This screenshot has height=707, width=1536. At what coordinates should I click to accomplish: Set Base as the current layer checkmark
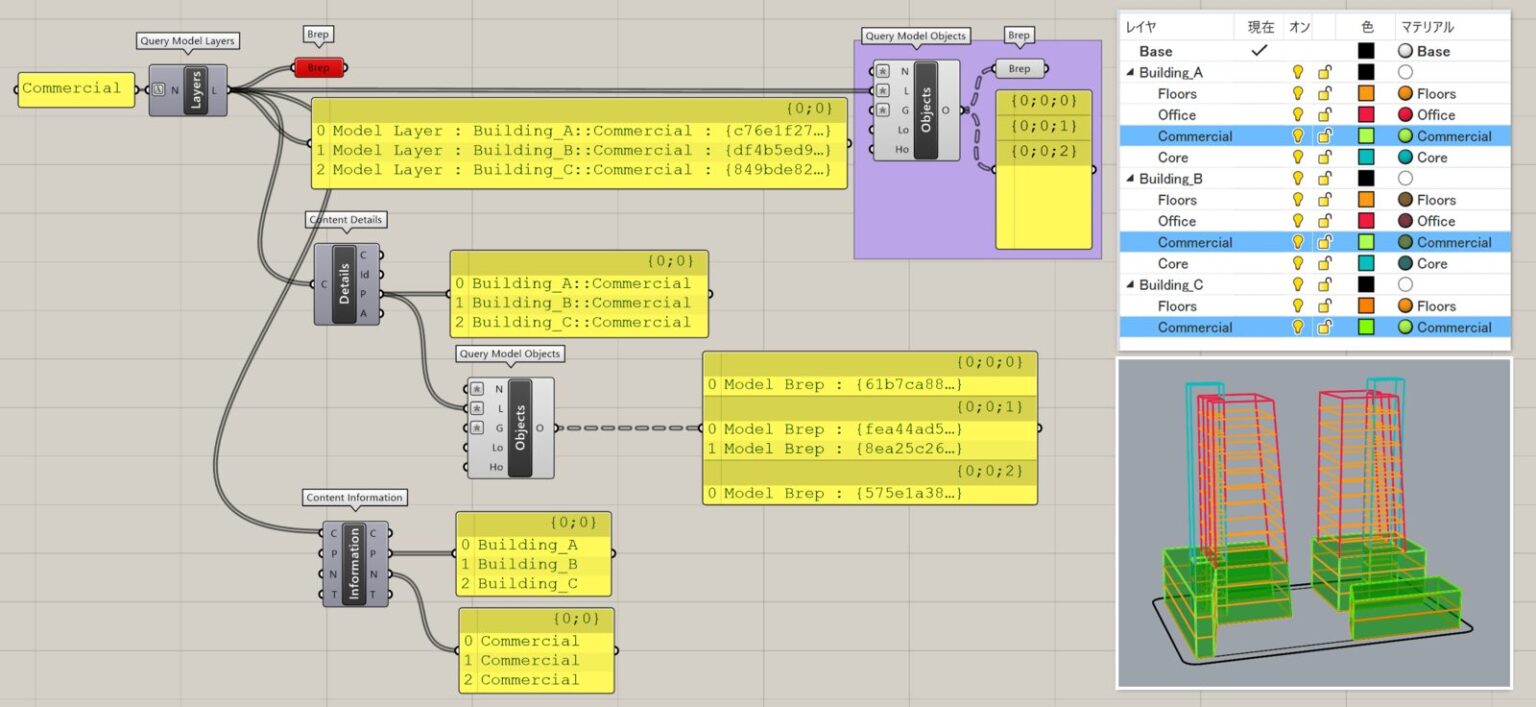1261,50
